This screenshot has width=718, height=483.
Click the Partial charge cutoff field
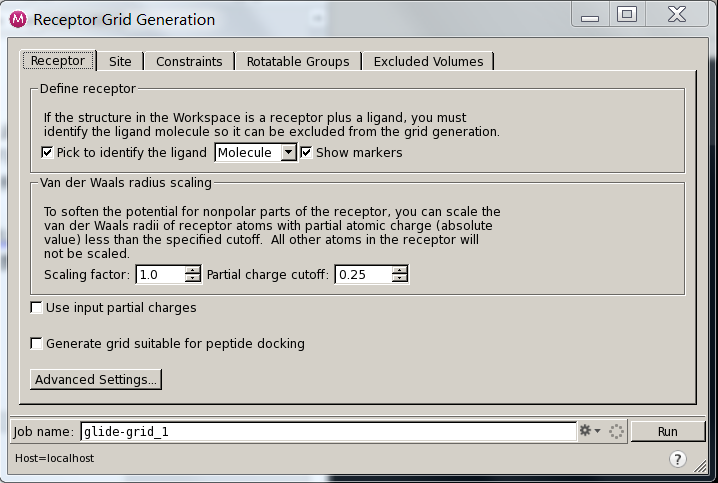(364, 274)
